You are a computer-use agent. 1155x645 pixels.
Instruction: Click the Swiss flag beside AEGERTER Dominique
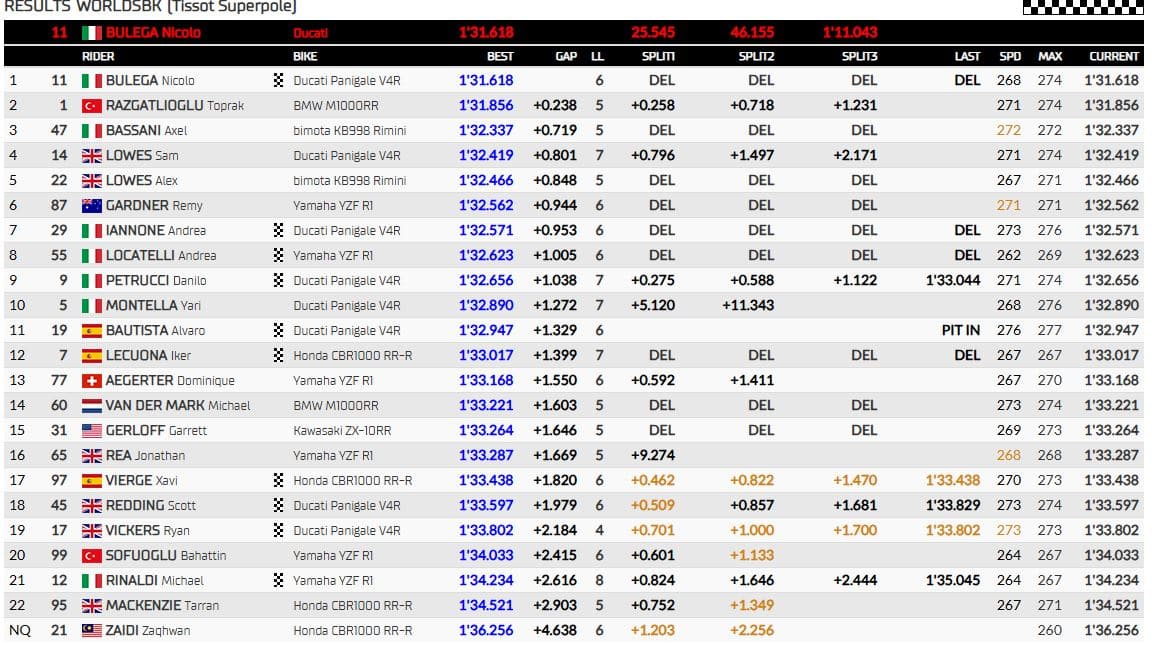click(x=91, y=381)
